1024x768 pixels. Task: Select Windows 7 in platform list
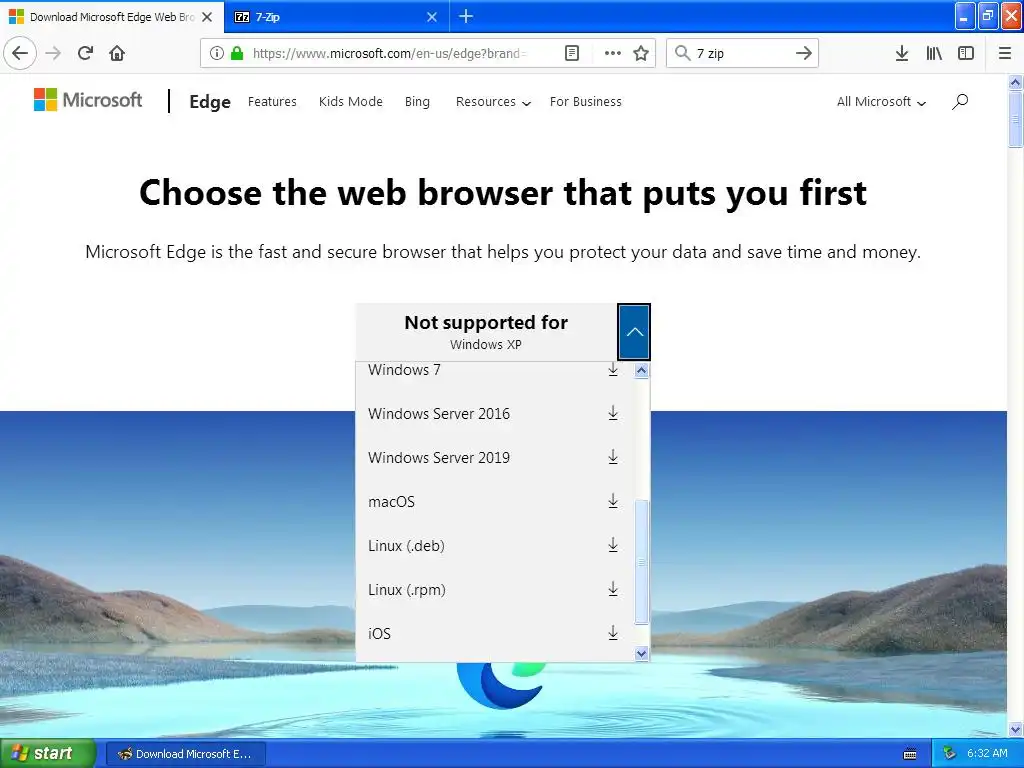pos(404,370)
